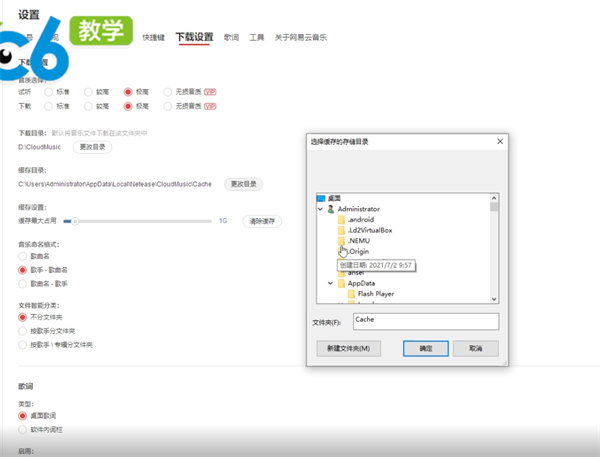Image resolution: width=600 pixels, height=457 pixels.
Task: Select Administrator in the folder tree
Action: pyautogui.click(x=359, y=209)
